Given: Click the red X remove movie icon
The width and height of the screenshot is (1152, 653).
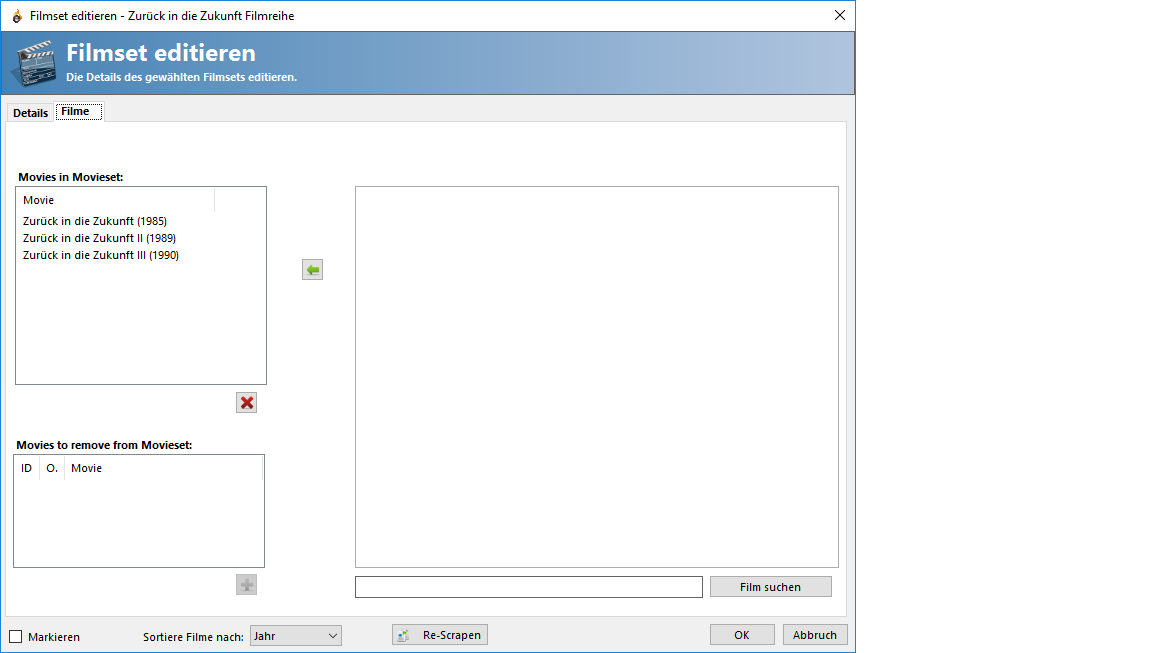Looking at the screenshot, I should point(247,403).
